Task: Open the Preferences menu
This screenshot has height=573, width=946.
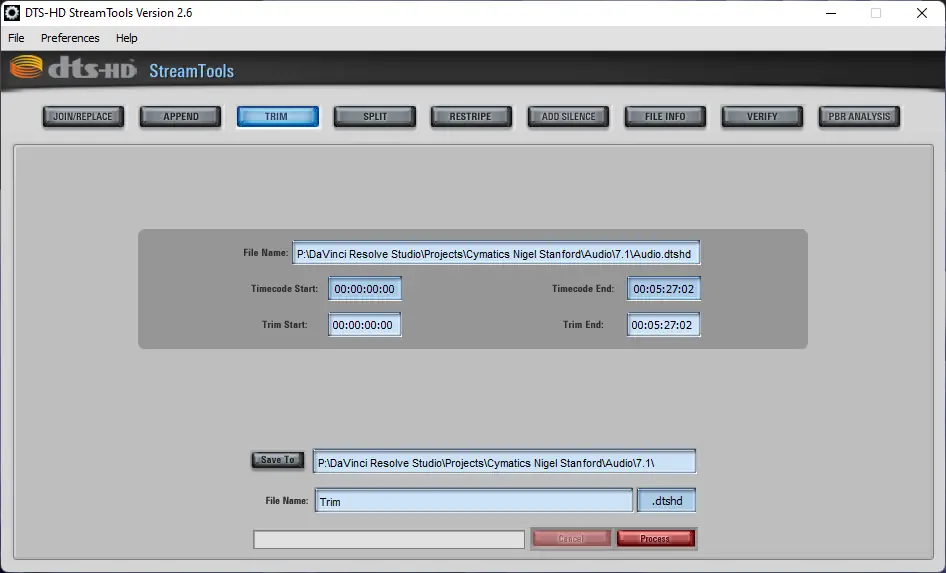Action: [70, 38]
